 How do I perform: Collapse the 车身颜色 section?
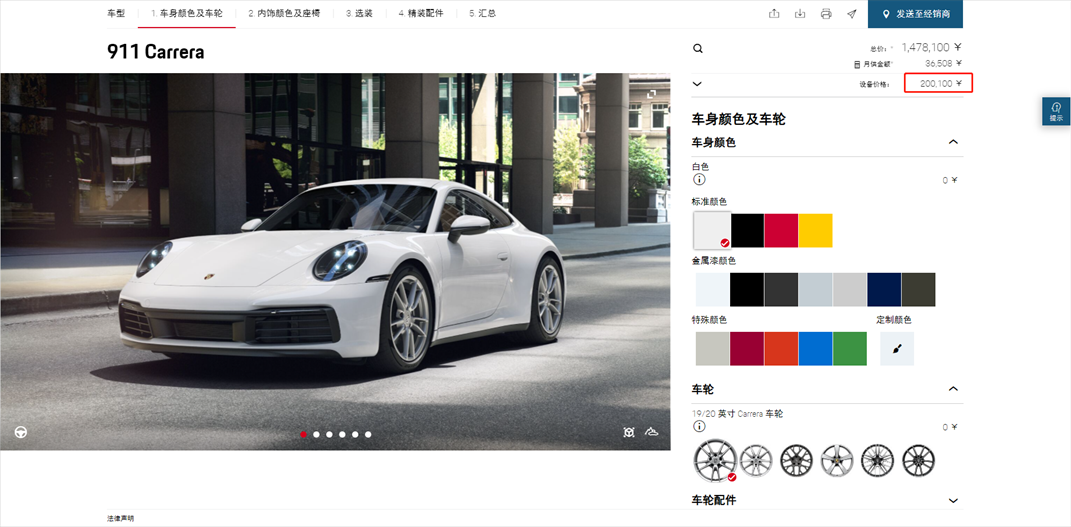[953, 142]
